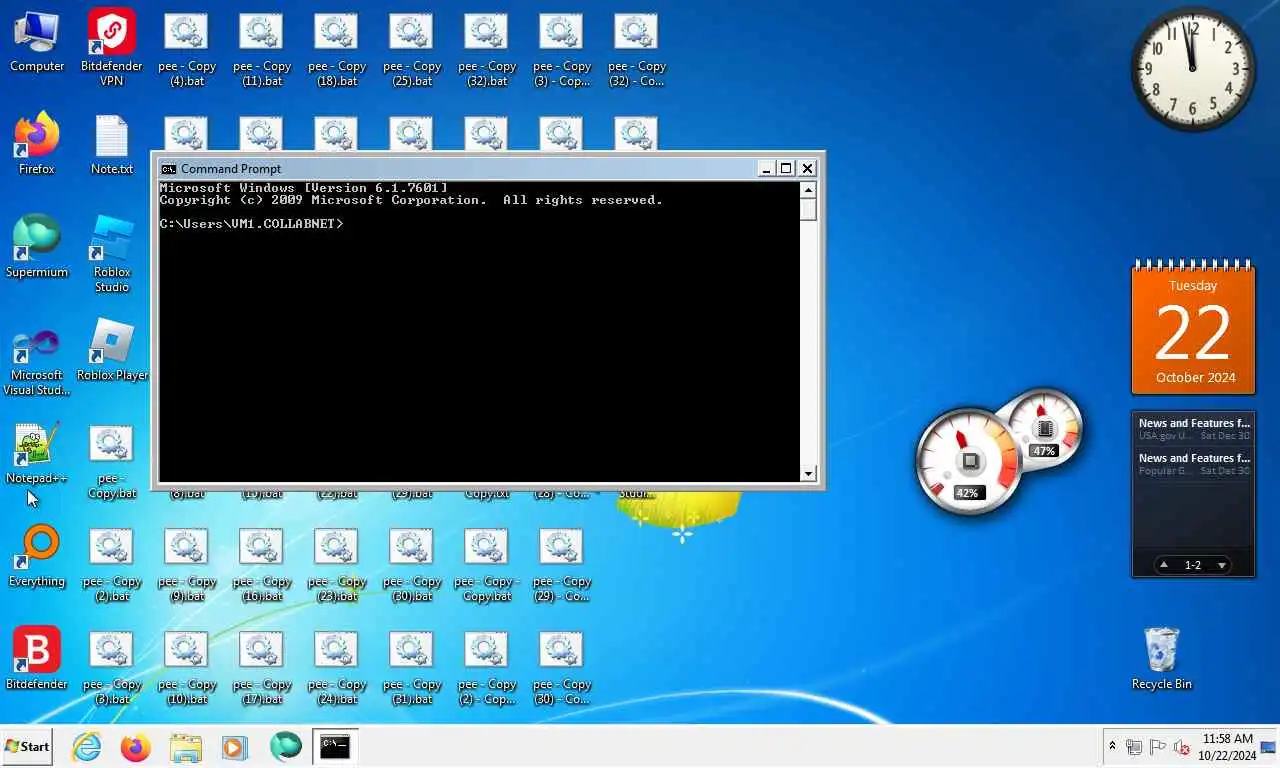Open Windows Explorer from the taskbar

(x=185, y=746)
